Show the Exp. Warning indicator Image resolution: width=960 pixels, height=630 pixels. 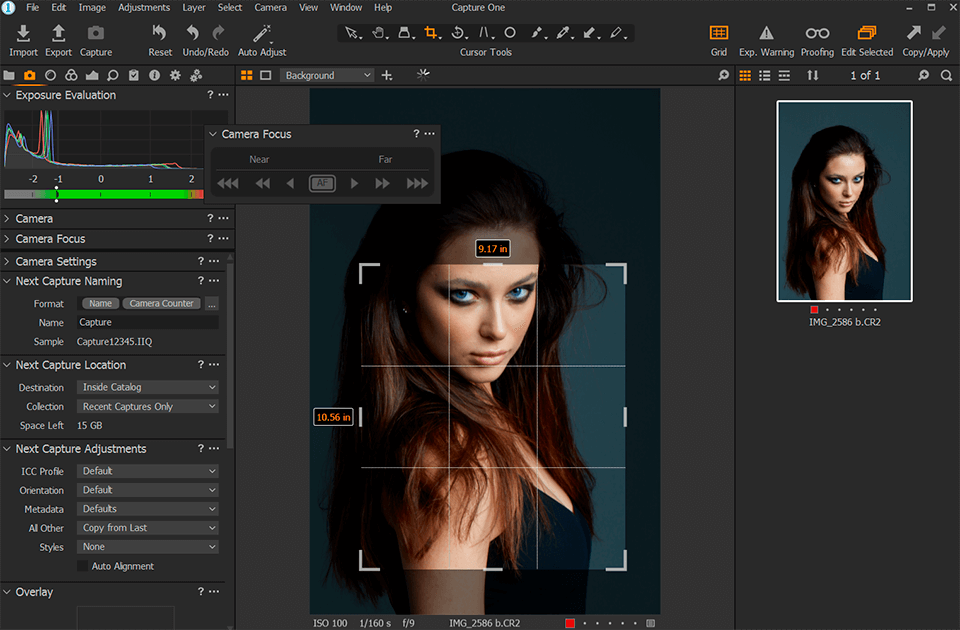(x=766, y=34)
